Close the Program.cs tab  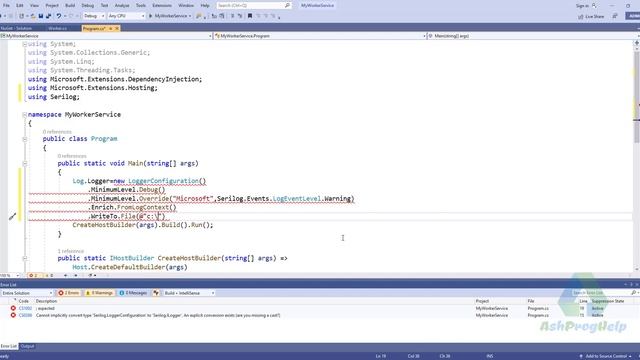(117, 29)
